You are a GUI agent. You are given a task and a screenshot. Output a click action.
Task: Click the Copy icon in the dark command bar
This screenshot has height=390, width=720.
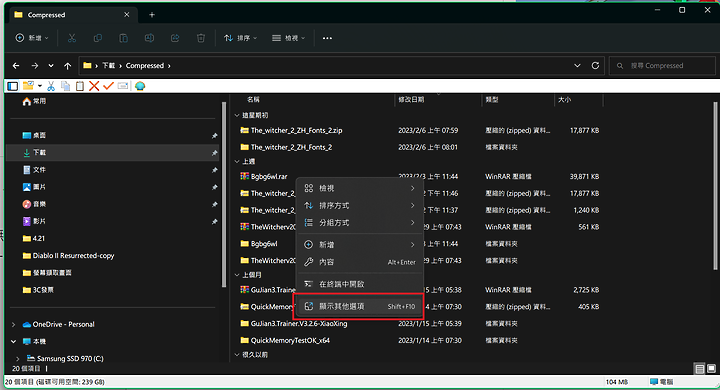(x=98, y=38)
